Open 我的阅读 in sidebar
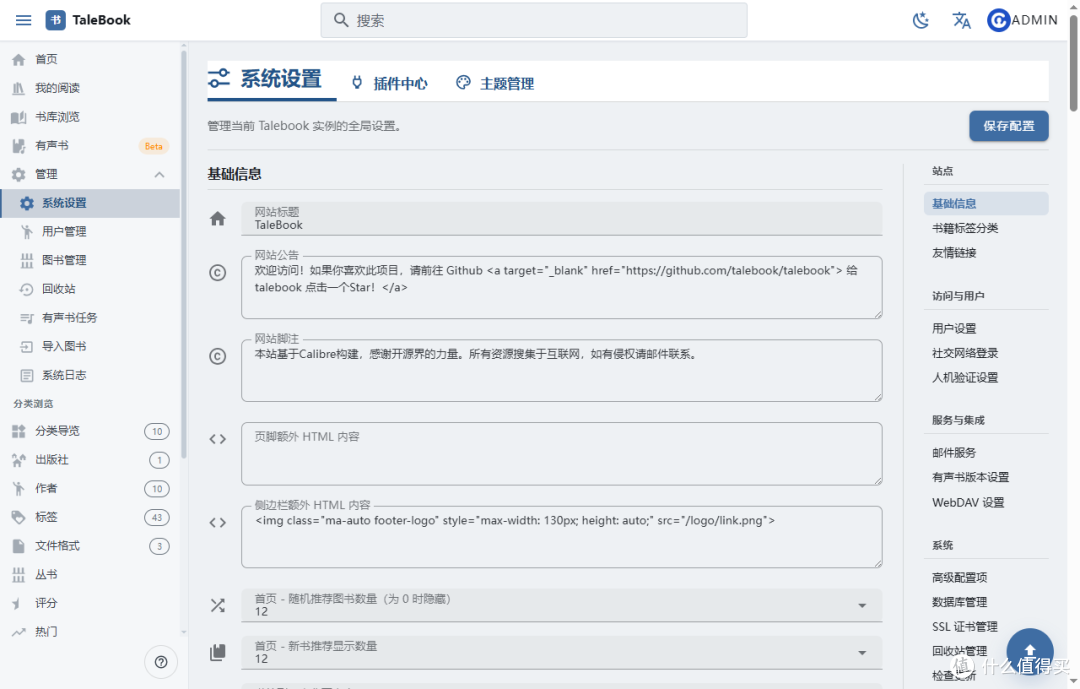1080x689 pixels. pos(90,88)
